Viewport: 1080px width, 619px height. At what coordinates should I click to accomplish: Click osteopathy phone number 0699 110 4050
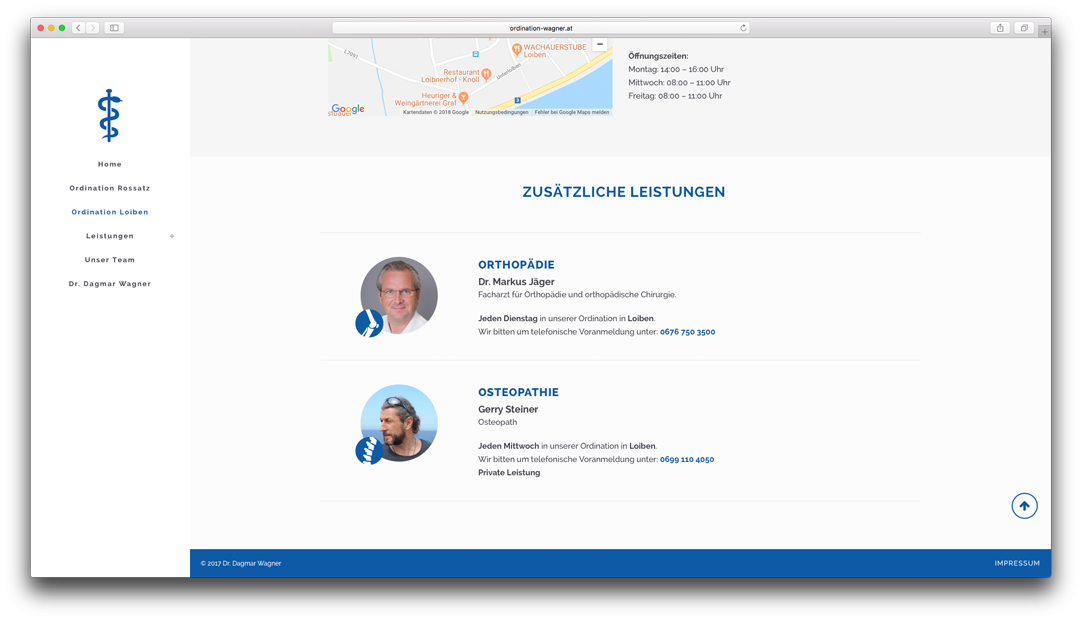click(687, 460)
